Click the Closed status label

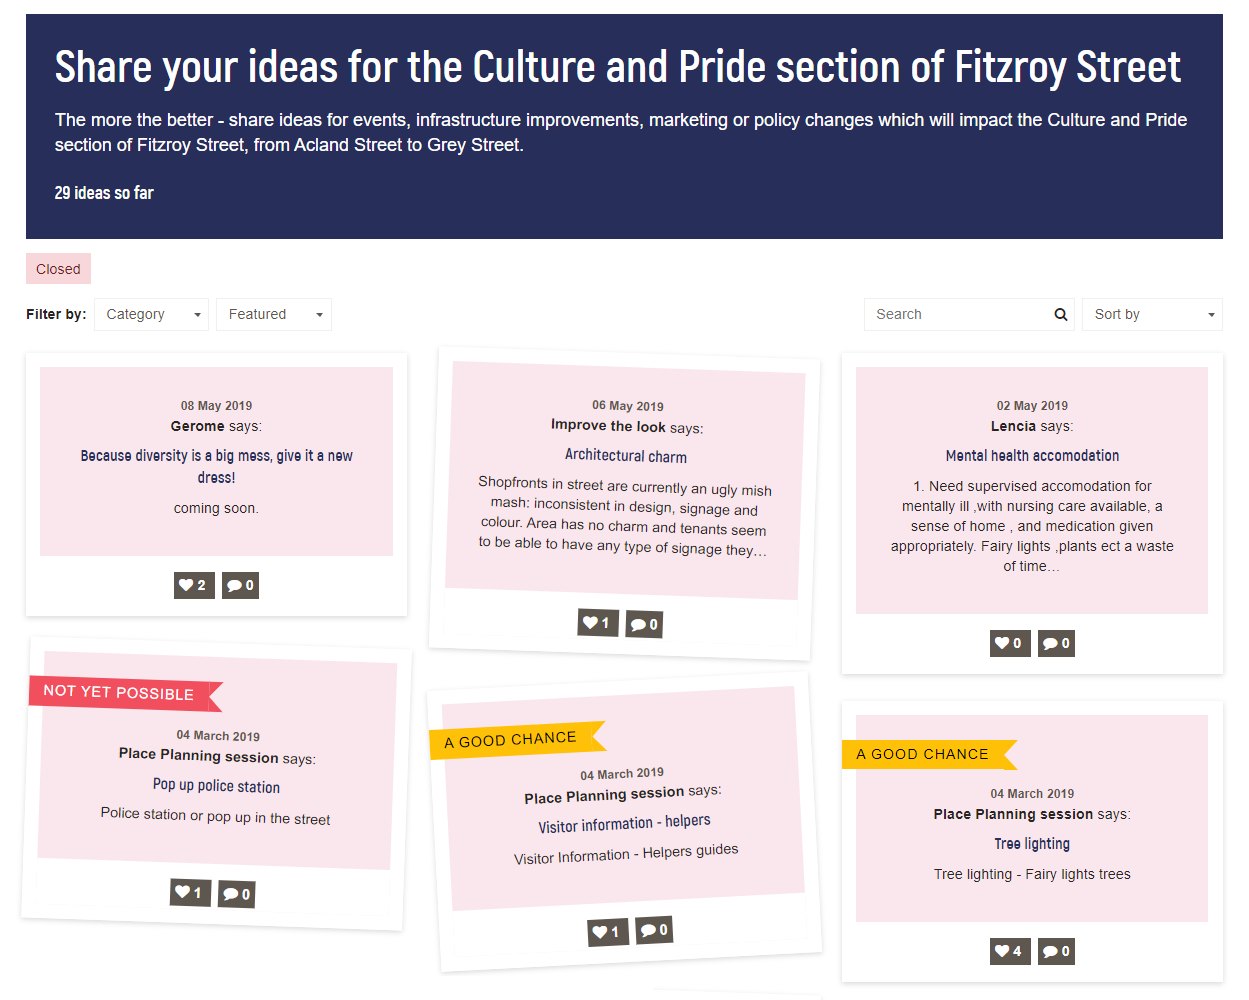click(58, 269)
